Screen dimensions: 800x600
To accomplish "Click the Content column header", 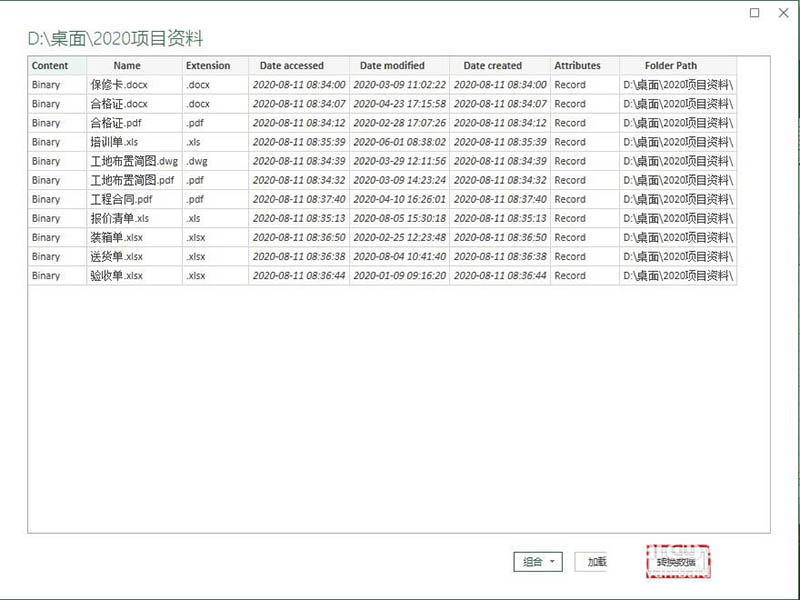I will [x=50, y=66].
